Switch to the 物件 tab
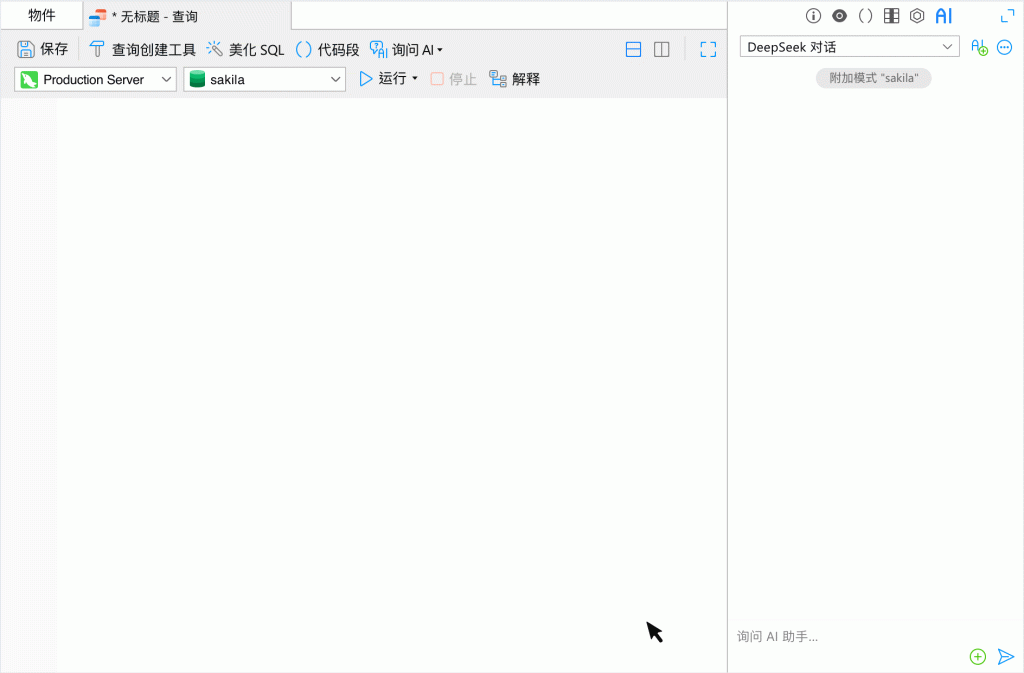The width and height of the screenshot is (1024, 673). tap(41, 15)
